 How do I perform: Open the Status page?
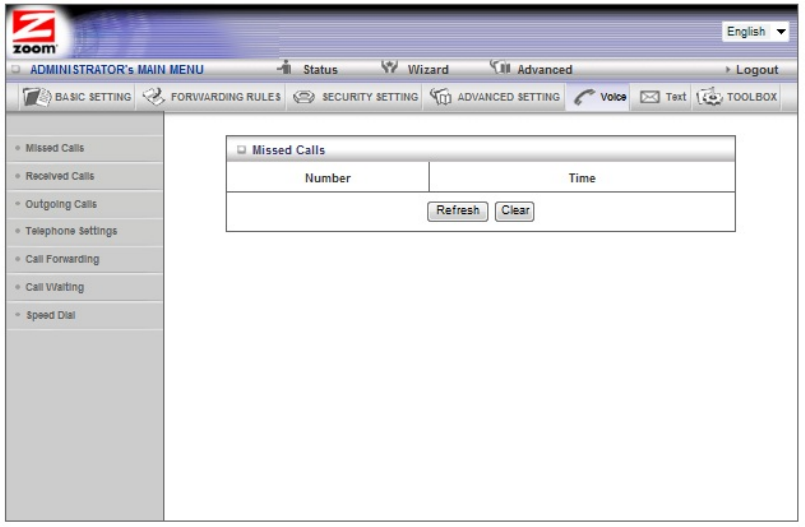(x=320, y=69)
